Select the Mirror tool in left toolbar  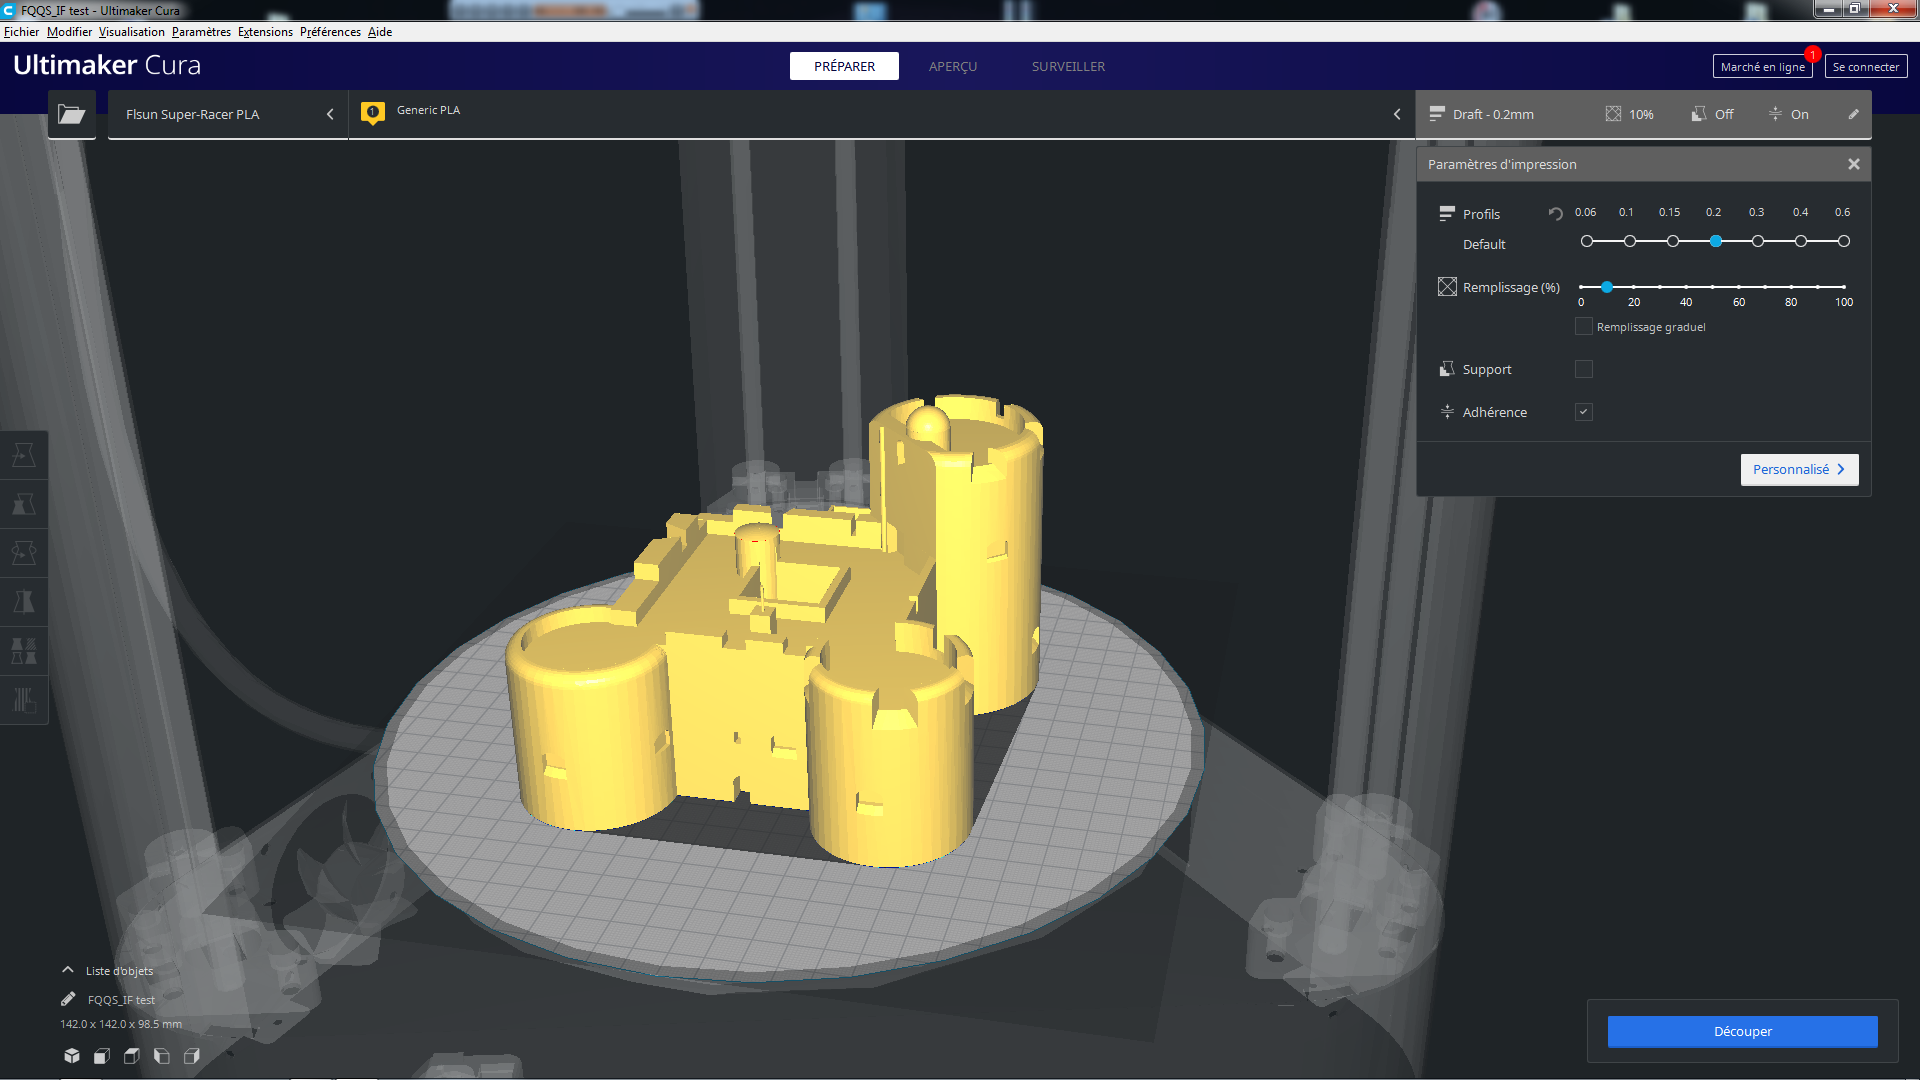[24, 602]
